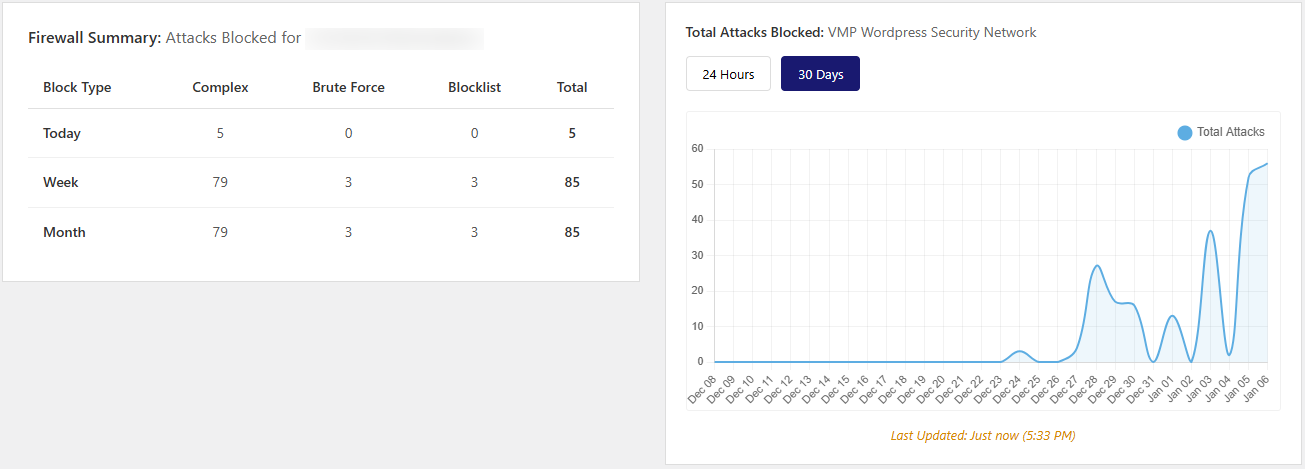Click the Blocklist column header
The image size is (1305, 469).
click(x=475, y=87)
